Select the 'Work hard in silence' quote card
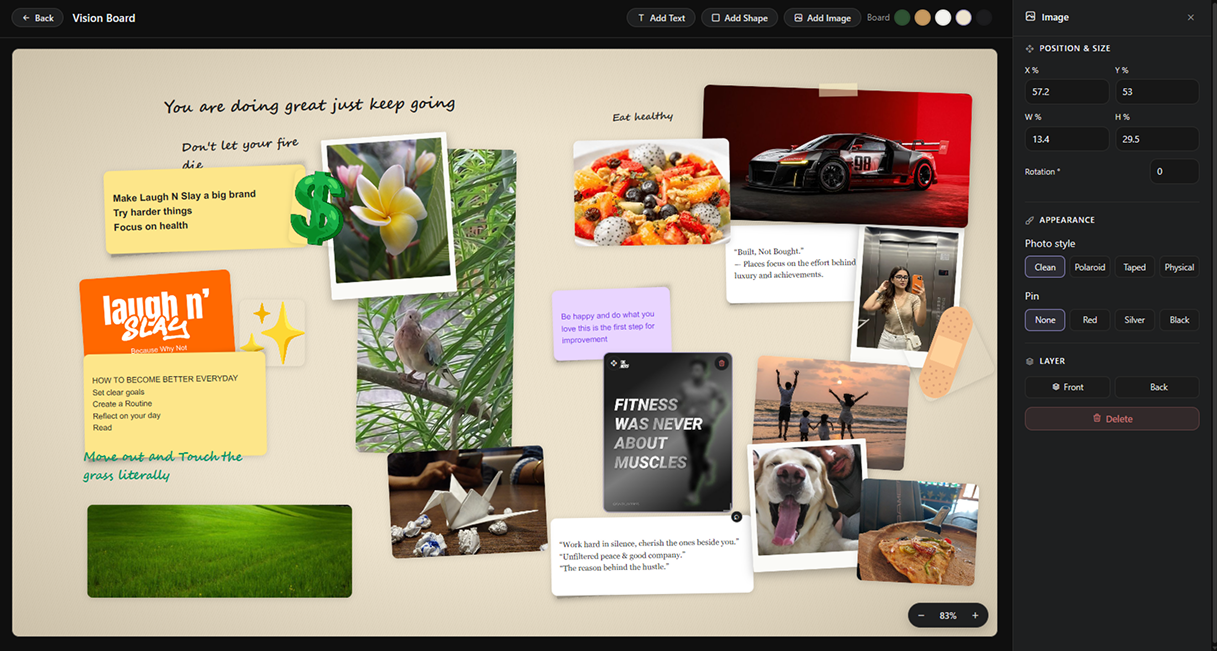The image size is (1217, 651). point(651,555)
